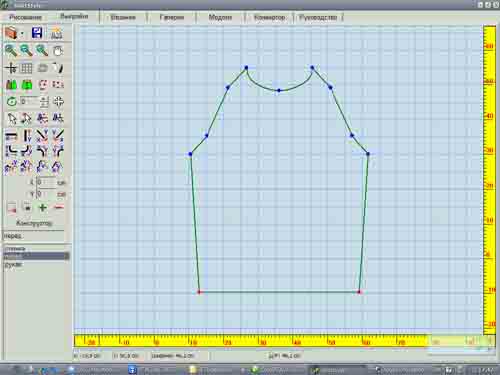Open the pattern file box icon
Viewport: 500px width, 375px height.
[x=11, y=33]
